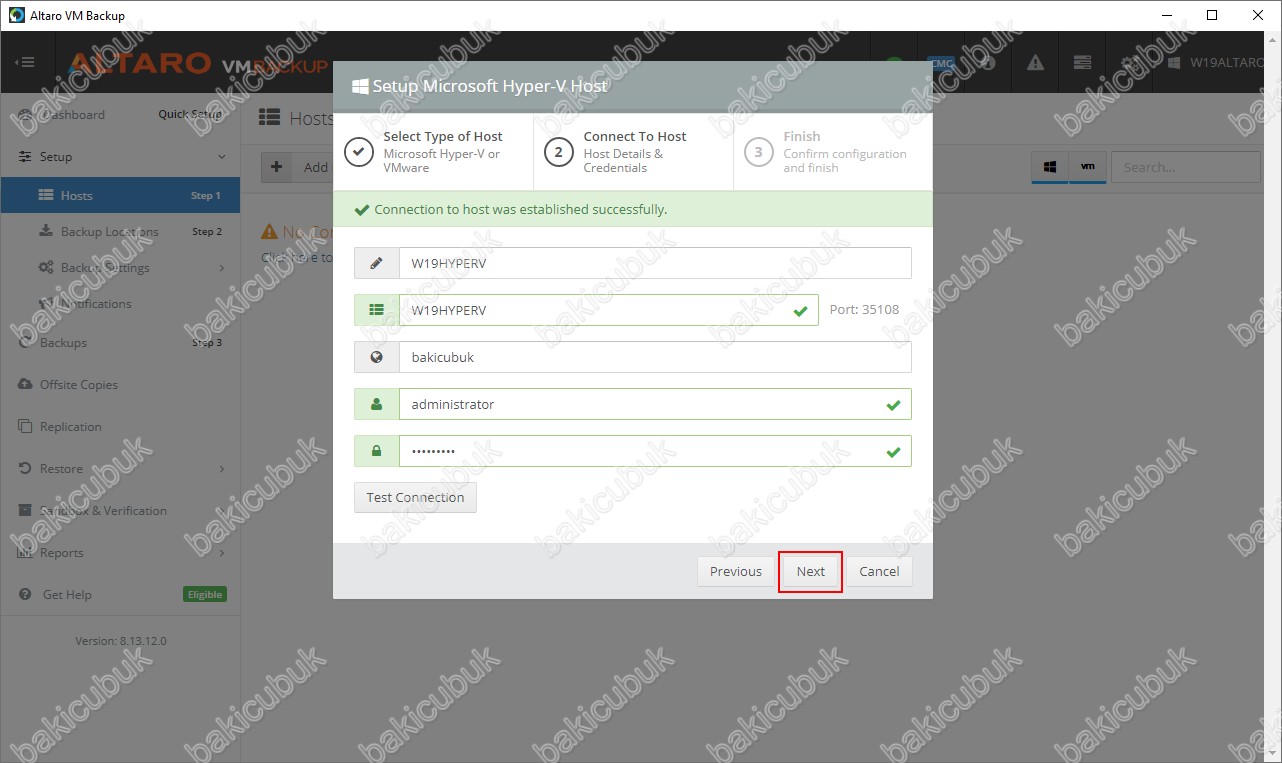Click the domain field containing bakicubuk
This screenshot has width=1282, height=763.
[655, 357]
